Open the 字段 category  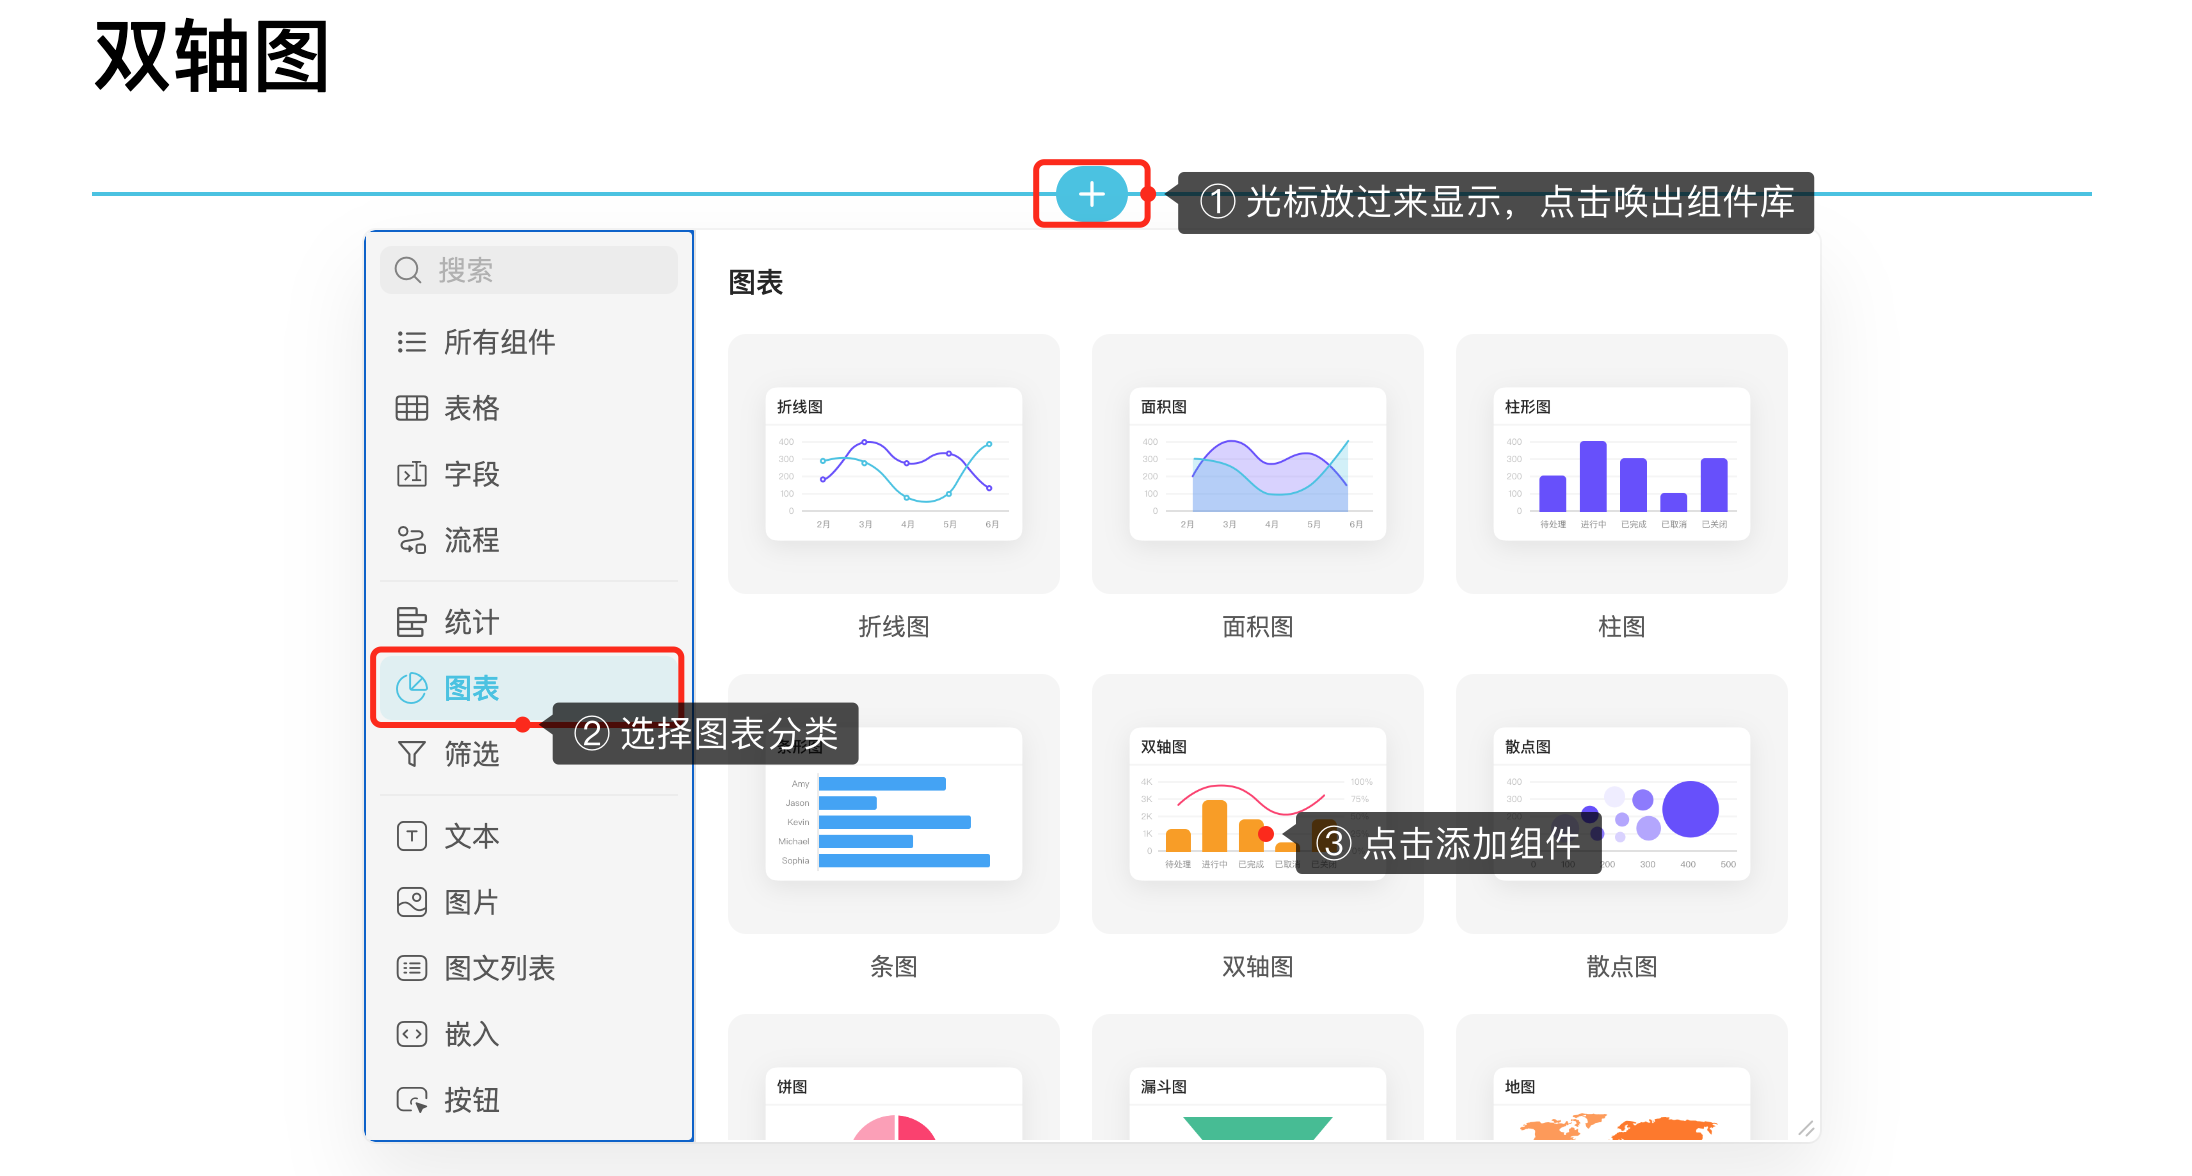click(x=529, y=474)
